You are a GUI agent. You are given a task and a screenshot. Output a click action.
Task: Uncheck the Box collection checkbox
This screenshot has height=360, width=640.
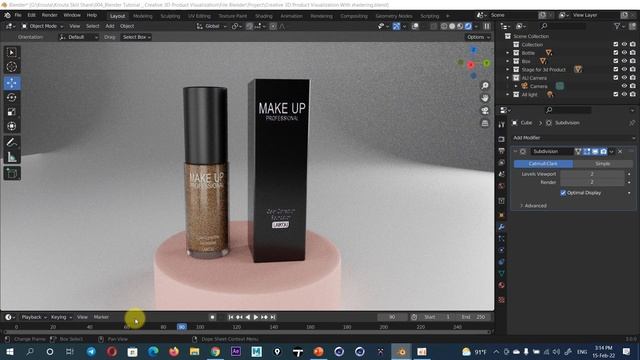(x=616, y=61)
